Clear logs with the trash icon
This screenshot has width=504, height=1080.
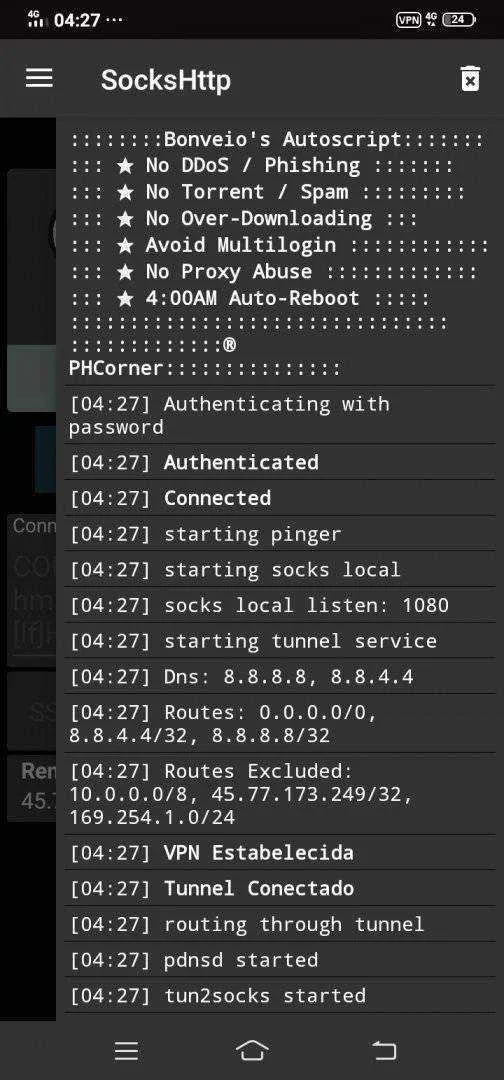point(470,79)
